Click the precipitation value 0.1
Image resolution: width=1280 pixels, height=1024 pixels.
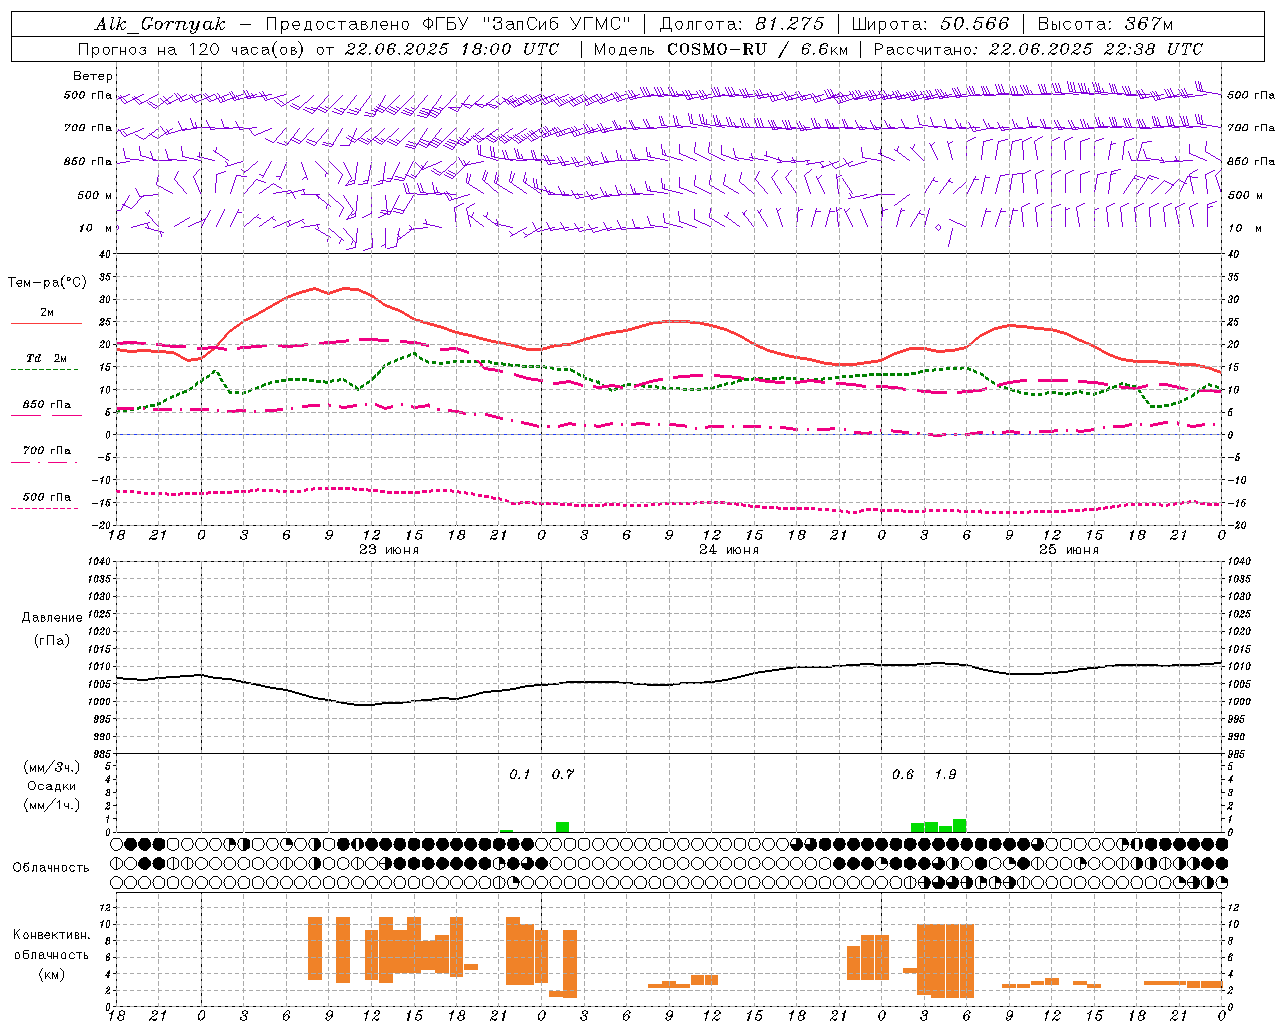tap(520, 775)
